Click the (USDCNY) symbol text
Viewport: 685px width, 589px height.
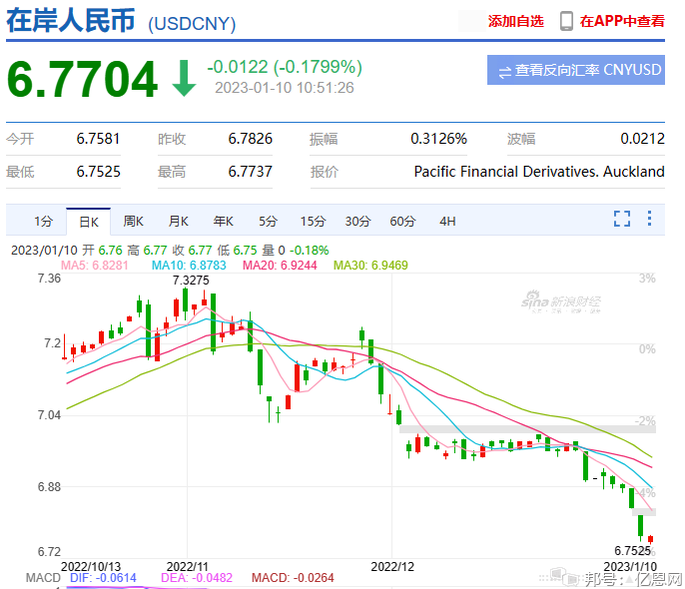(192, 24)
